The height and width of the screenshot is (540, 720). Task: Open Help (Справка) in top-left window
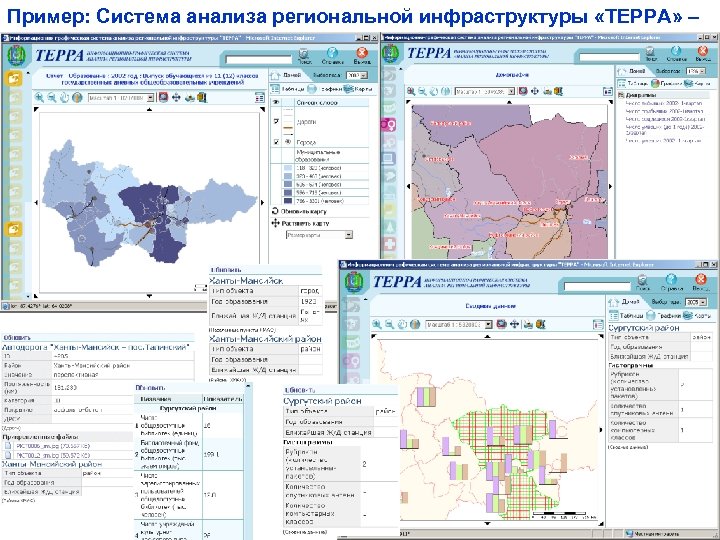click(x=332, y=54)
